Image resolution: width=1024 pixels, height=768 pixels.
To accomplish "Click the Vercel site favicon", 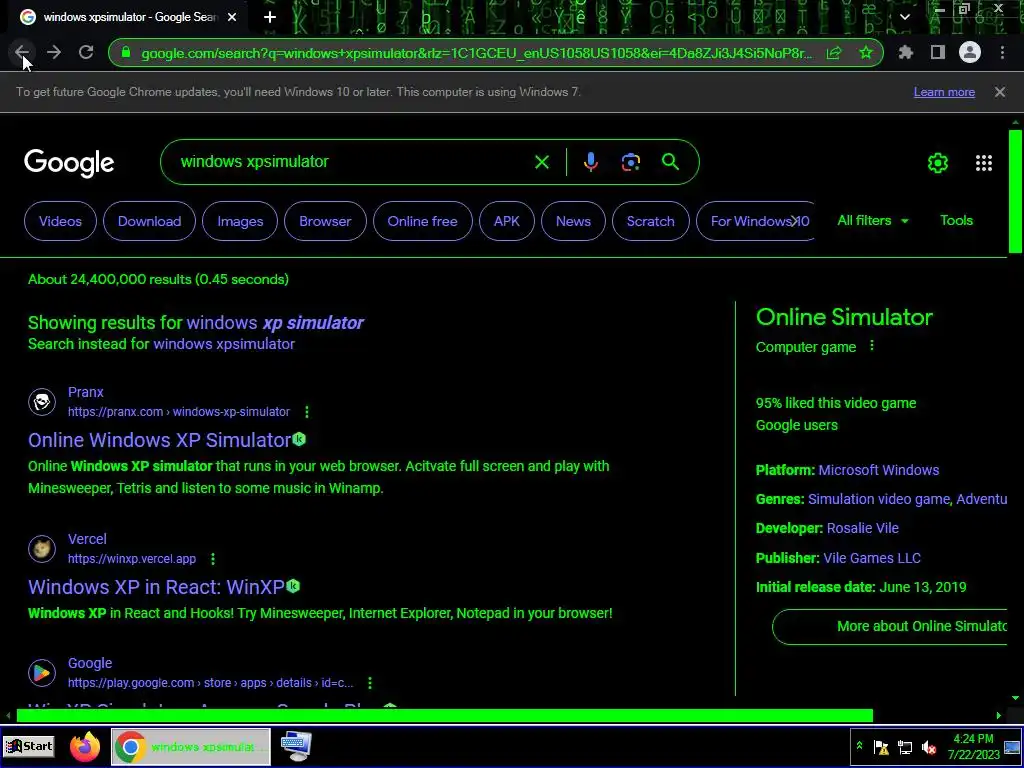I will (x=42, y=549).
